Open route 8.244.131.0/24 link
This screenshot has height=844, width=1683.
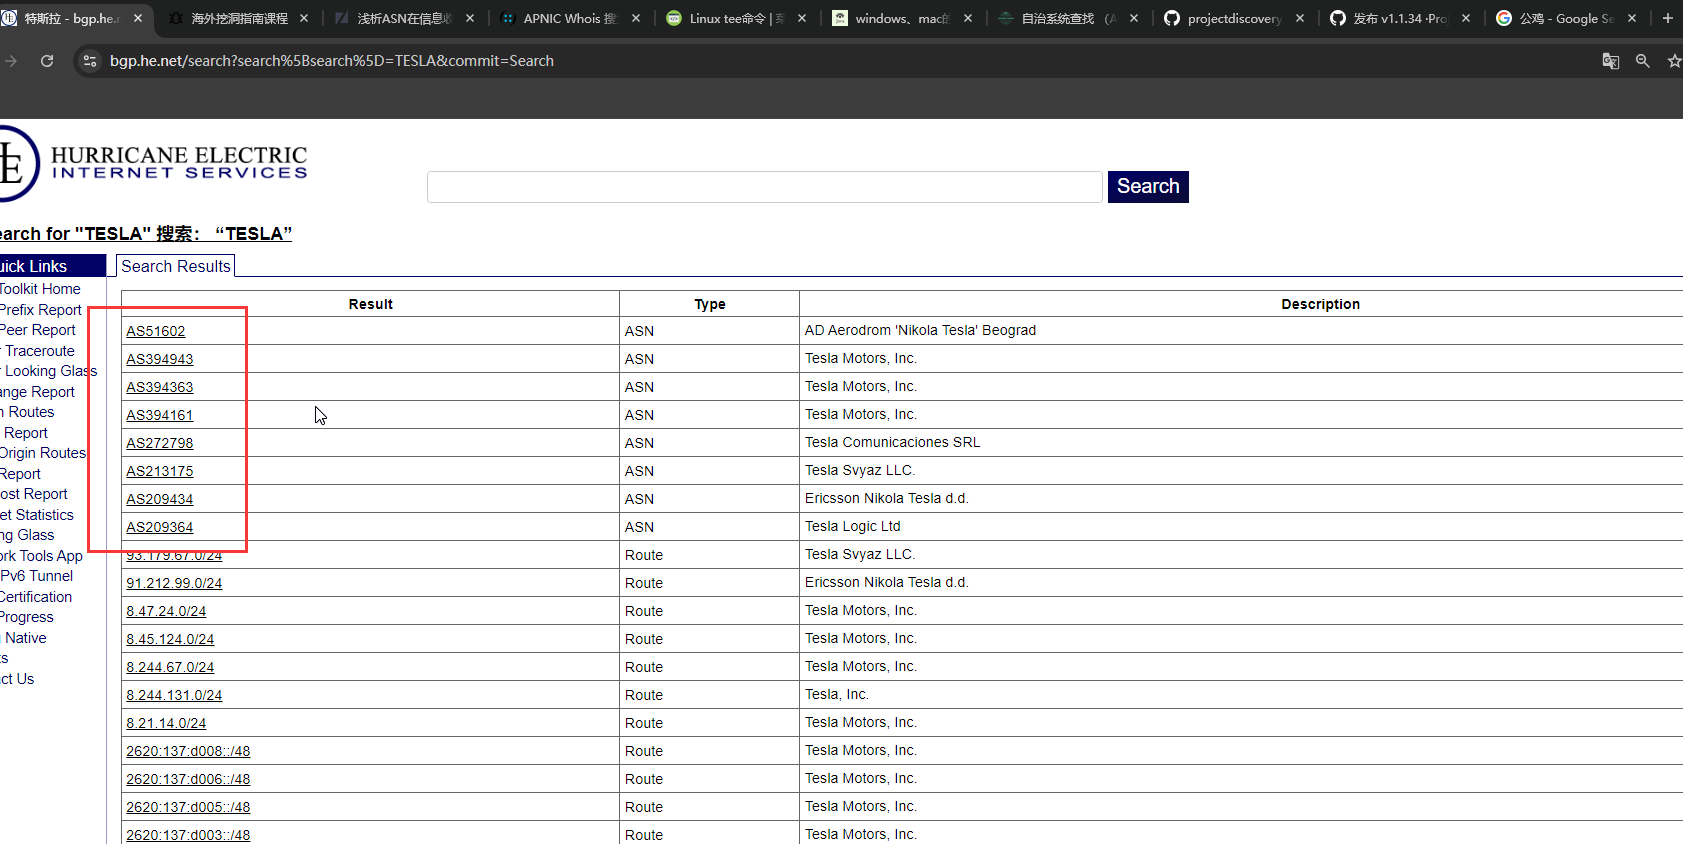pyautogui.click(x=174, y=695)
